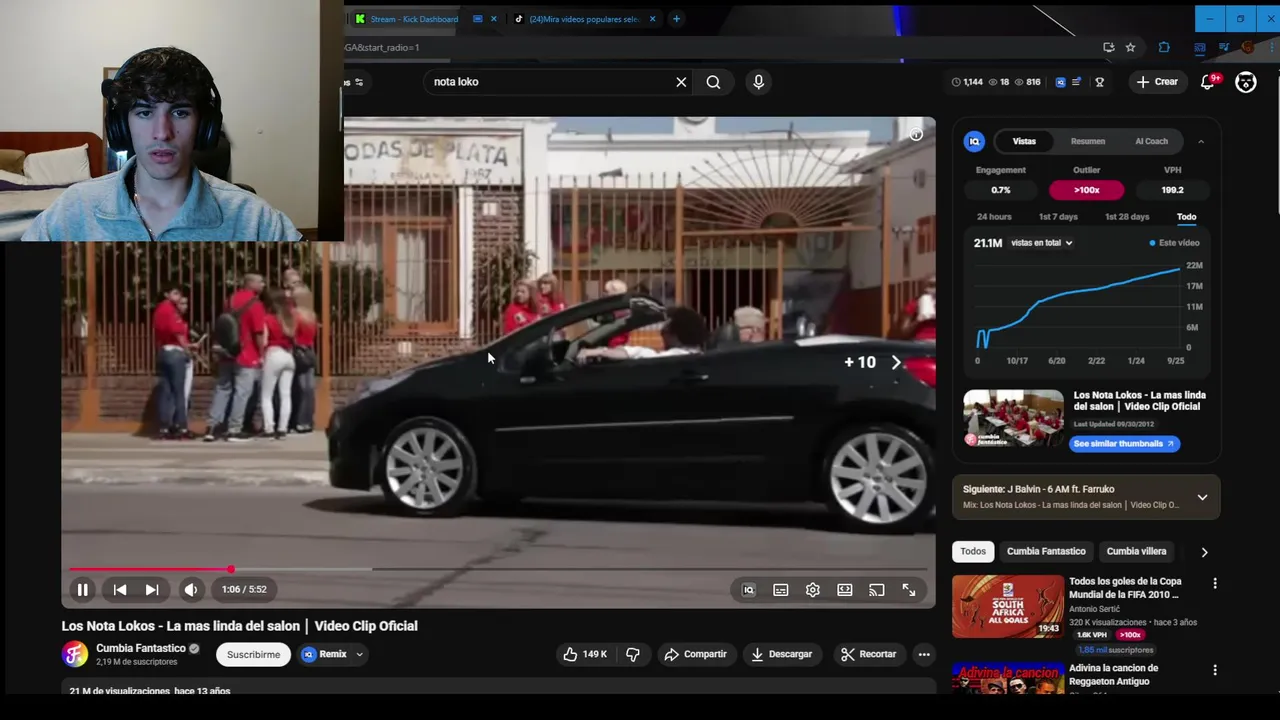The width and height of the screenshot is (1280, 720).
Task: Open vistas en total dropdown
Action: point(1041,243)
